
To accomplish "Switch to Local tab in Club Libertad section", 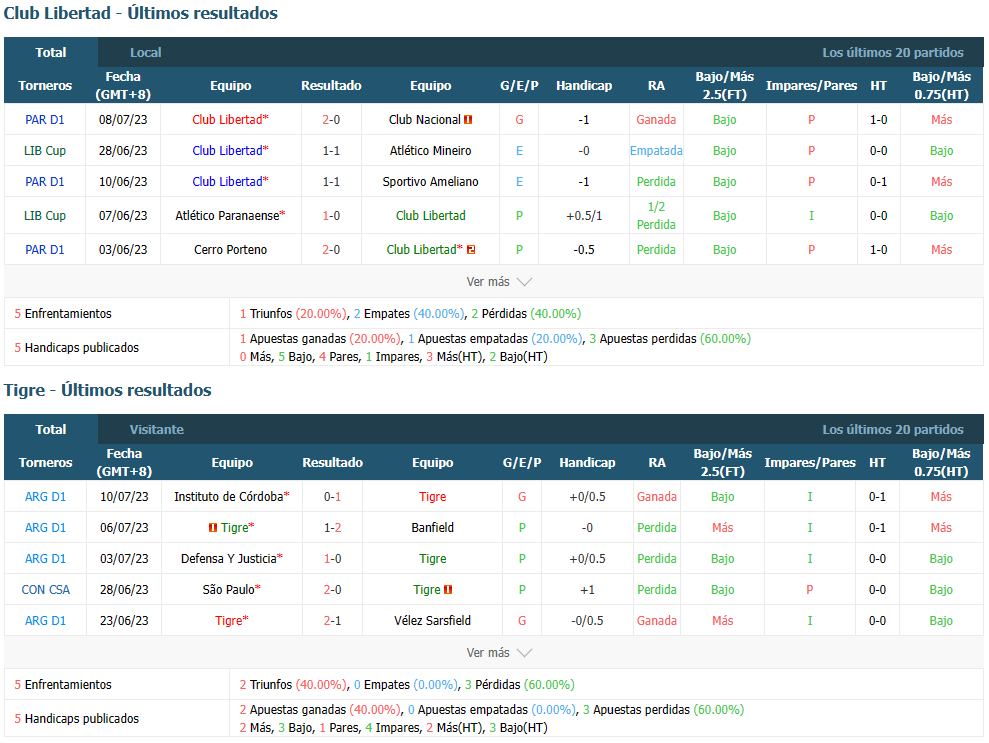I will point(146,53).
